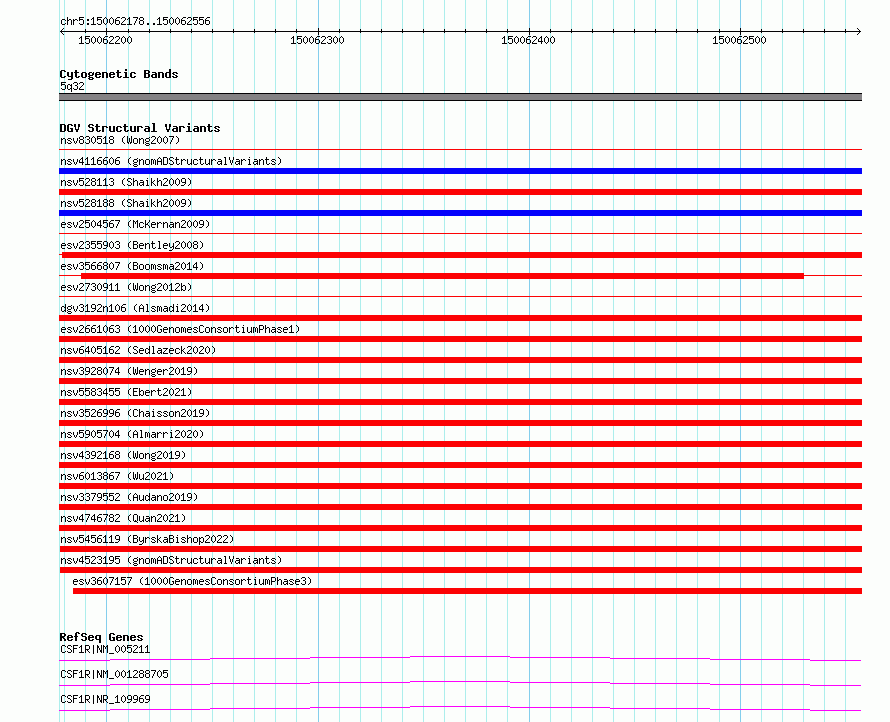Open the nsv6013867 (Wu2021) variant
The width and height of the screenshot is (890, 722).
click(x=117, y=476)
